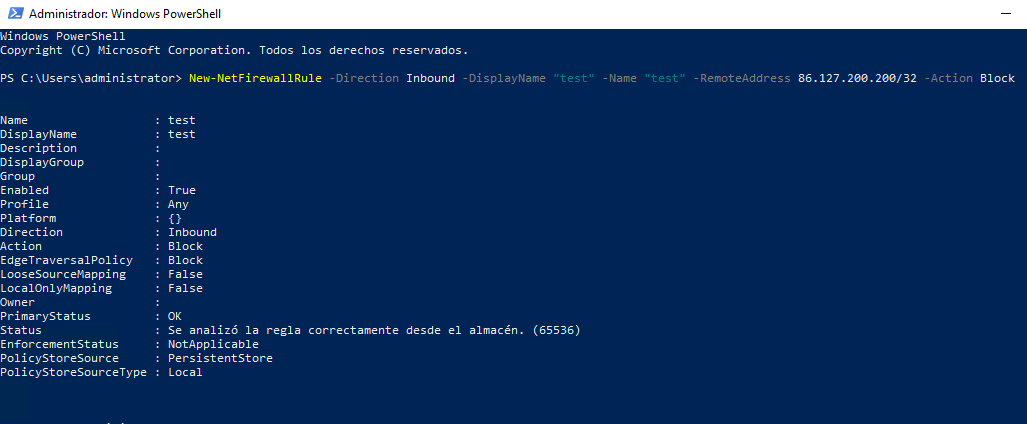Click the EdgeTraversalPolicy property label

pyautogui.click(x=66, y=260)
